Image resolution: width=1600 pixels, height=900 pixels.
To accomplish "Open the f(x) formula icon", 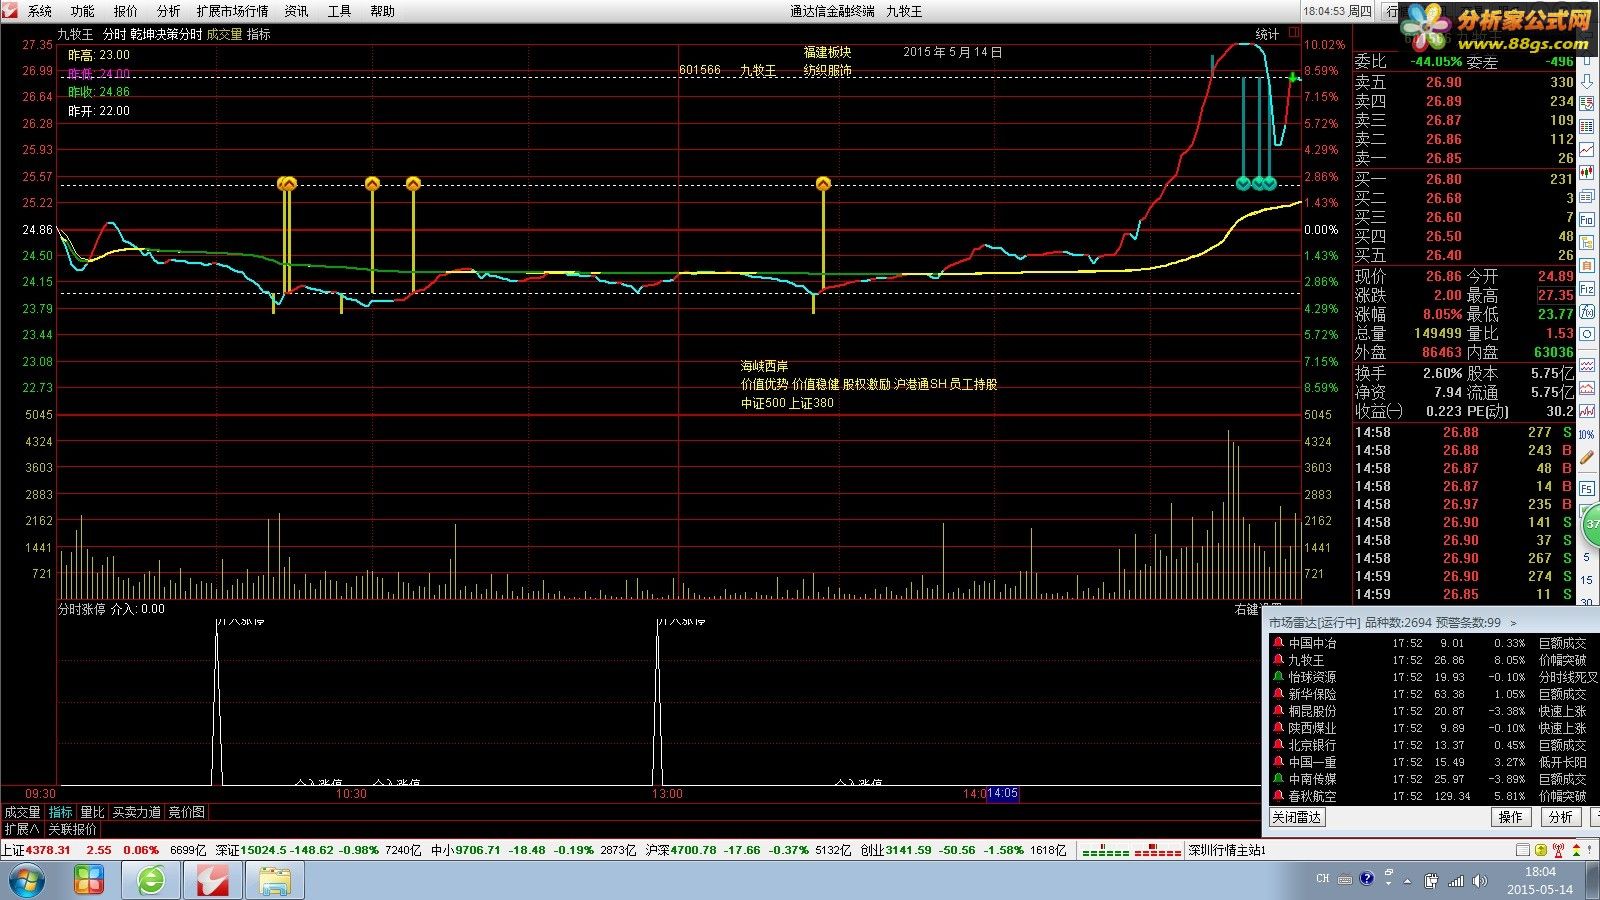I will pos(1587,312).
